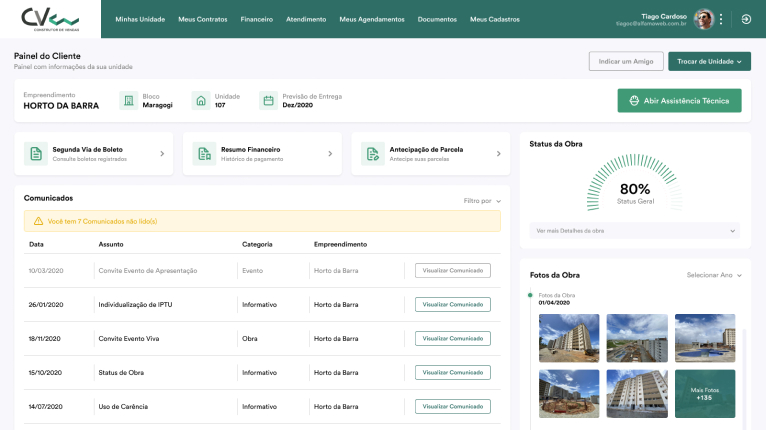Open the Financeiro menu

click(x=256, y=19)
